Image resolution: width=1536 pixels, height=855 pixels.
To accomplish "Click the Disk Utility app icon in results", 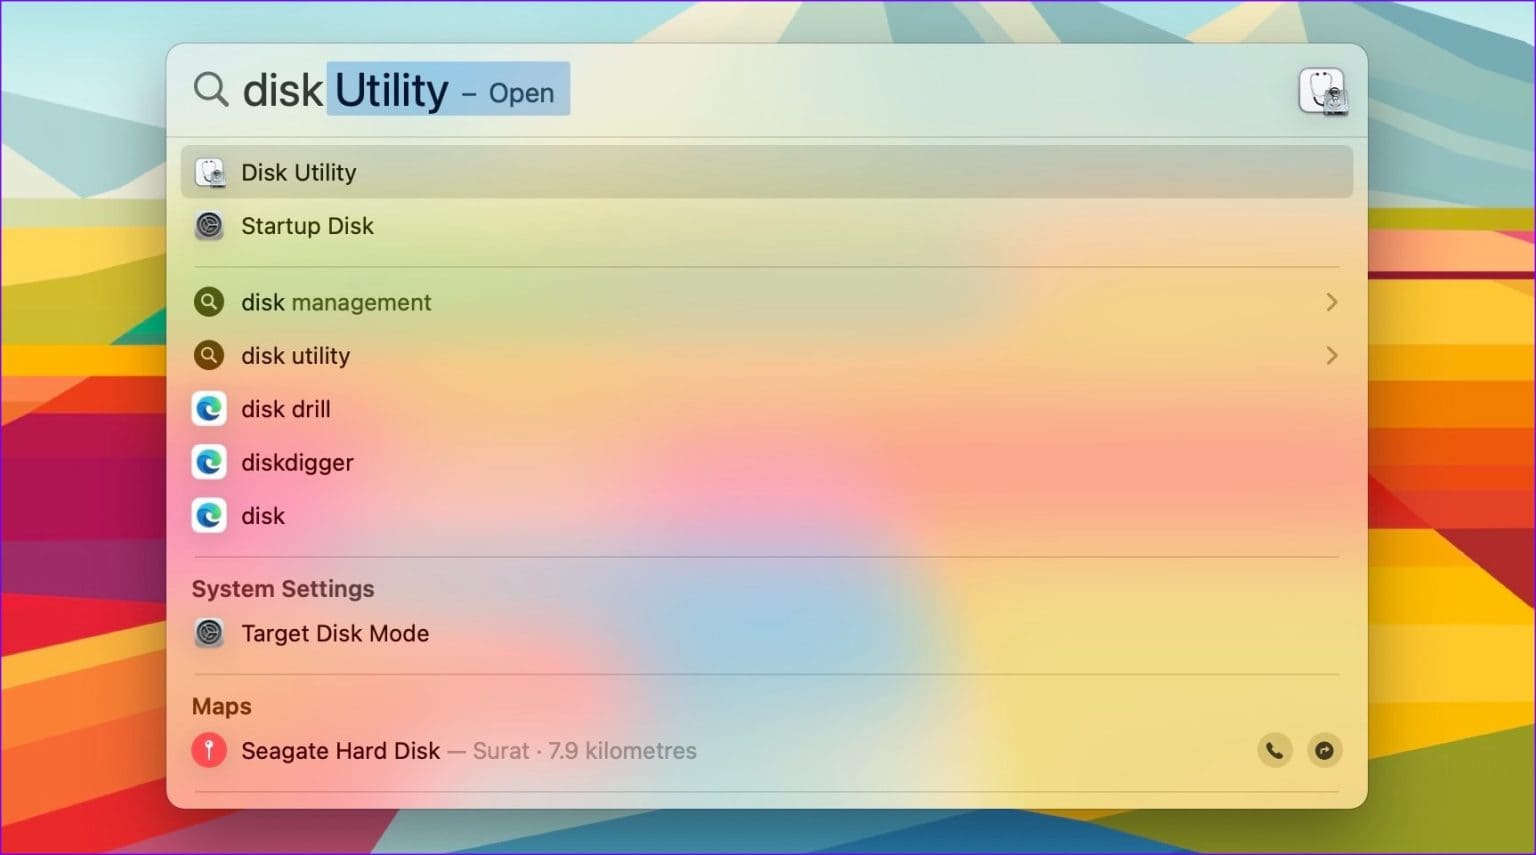I will [210, 173].
